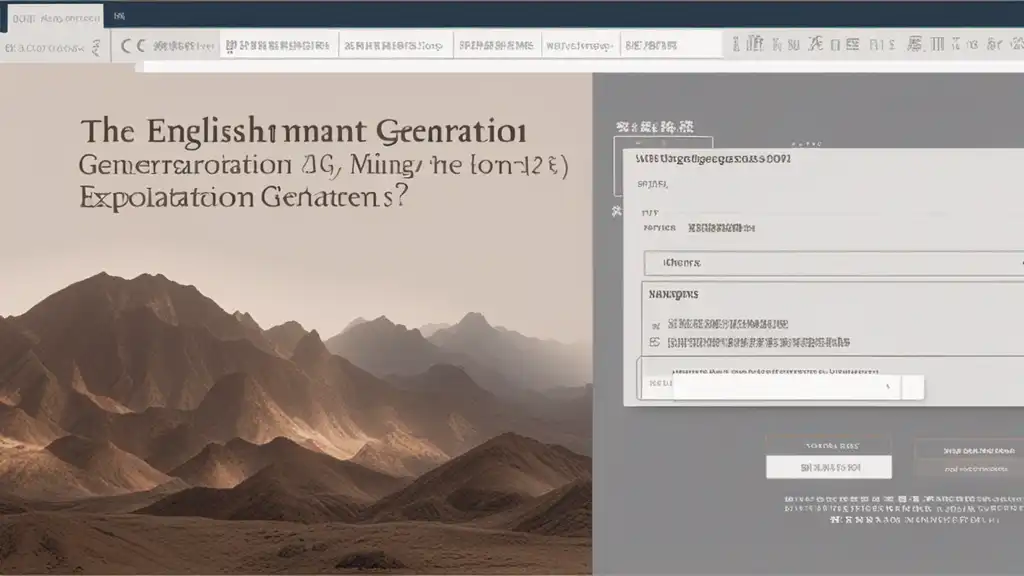
Task: Expand the arrow inside the bottom dialog field
Action: pos(887,386)
